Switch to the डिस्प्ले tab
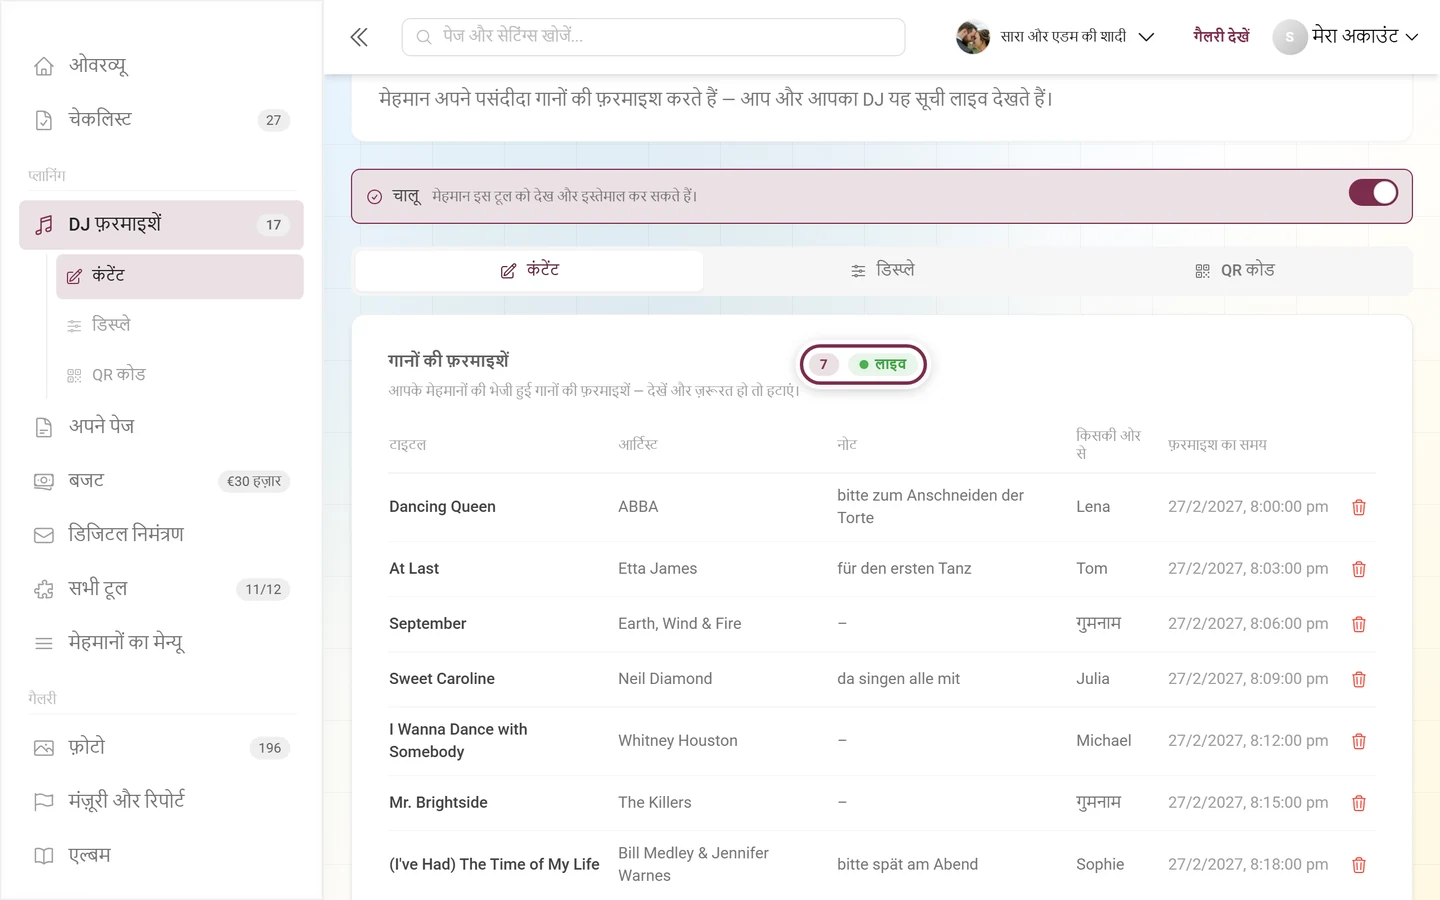Image resolution: width=1440 pixels, height=900 pixels. tap(882, 270)
